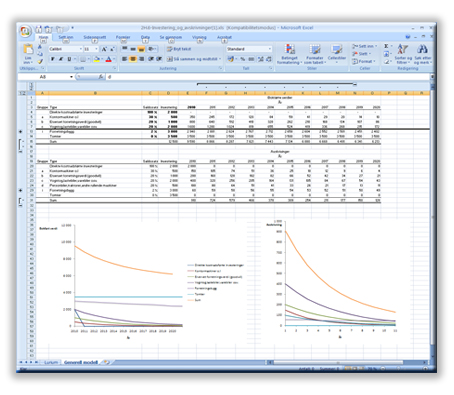454x395 pixels.
Task: Click the percent style icon
Action: click(x=242, y=59)
